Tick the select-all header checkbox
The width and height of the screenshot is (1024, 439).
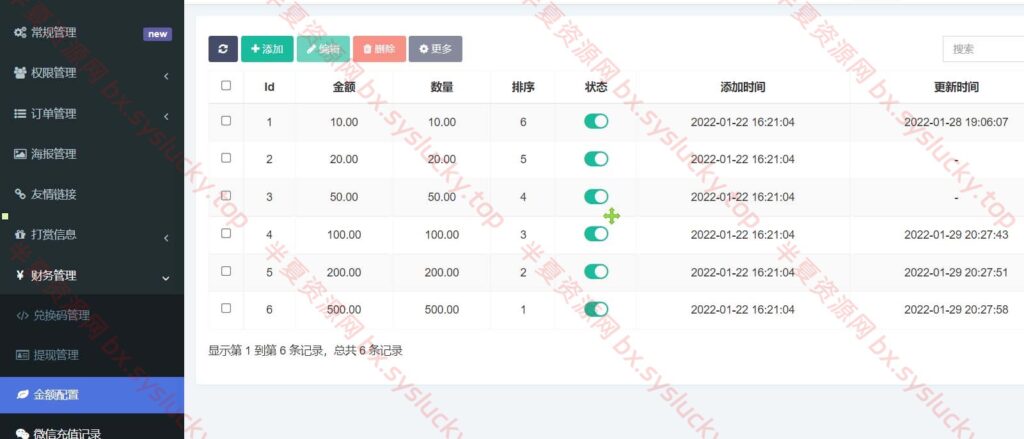coord(226,86)
